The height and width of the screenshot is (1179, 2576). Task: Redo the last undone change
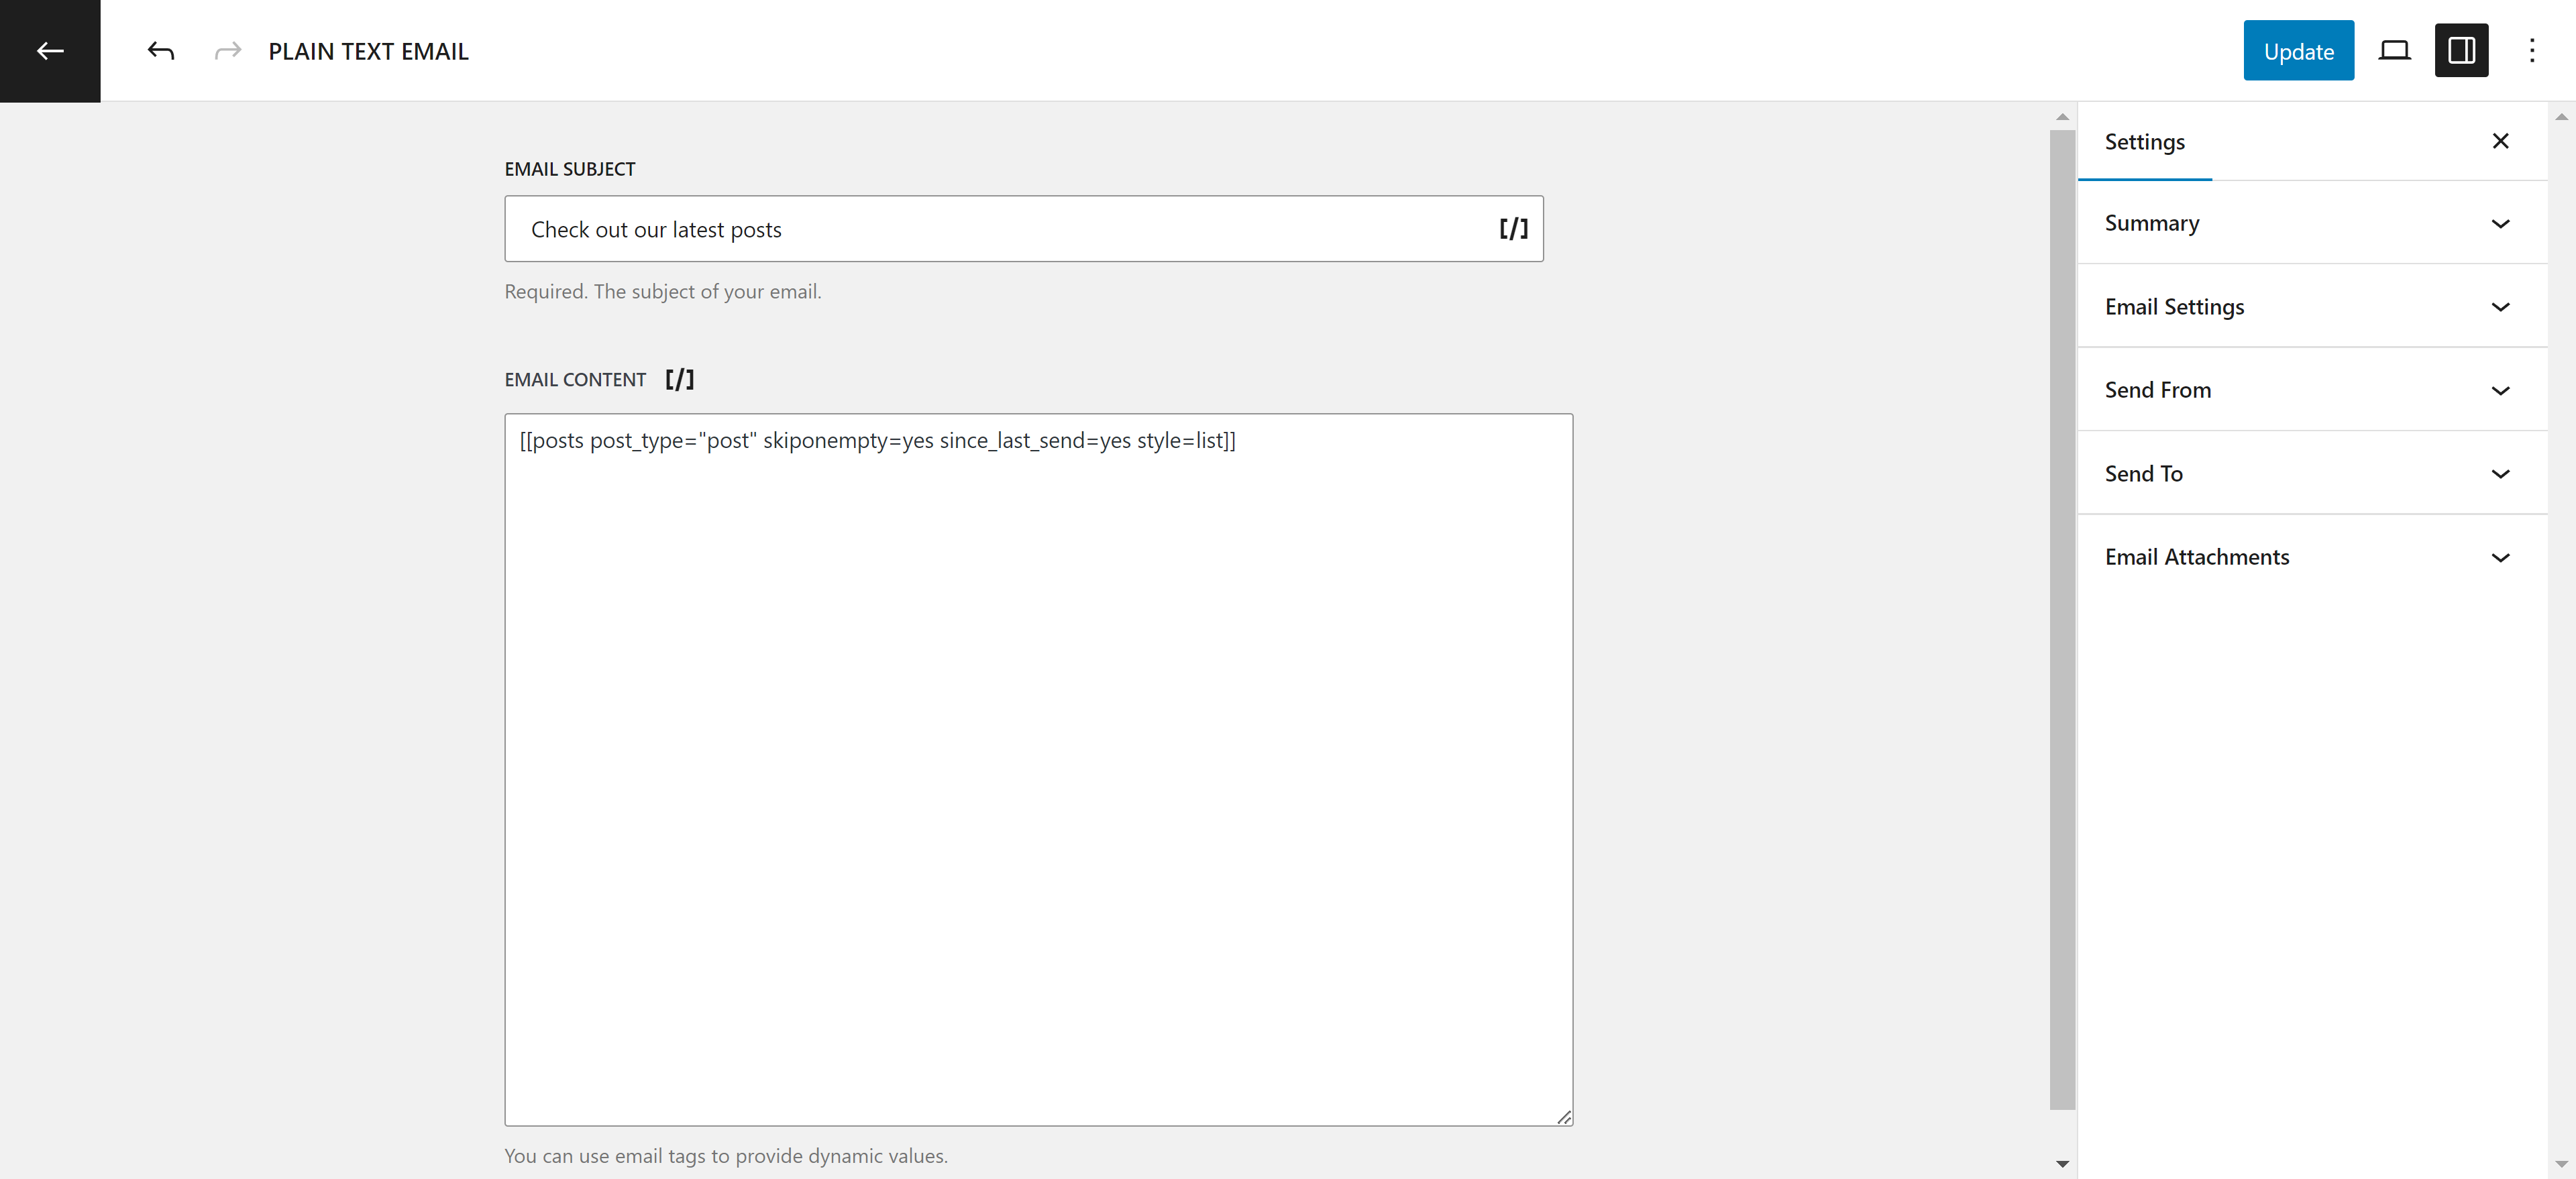(x=228, y=51)
